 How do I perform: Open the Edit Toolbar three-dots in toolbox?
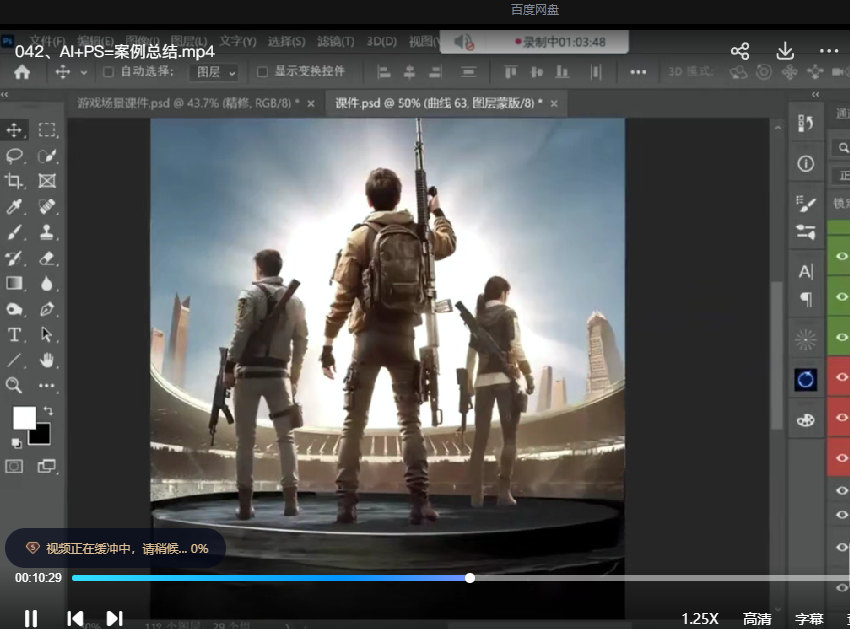[x=47, y=386]
